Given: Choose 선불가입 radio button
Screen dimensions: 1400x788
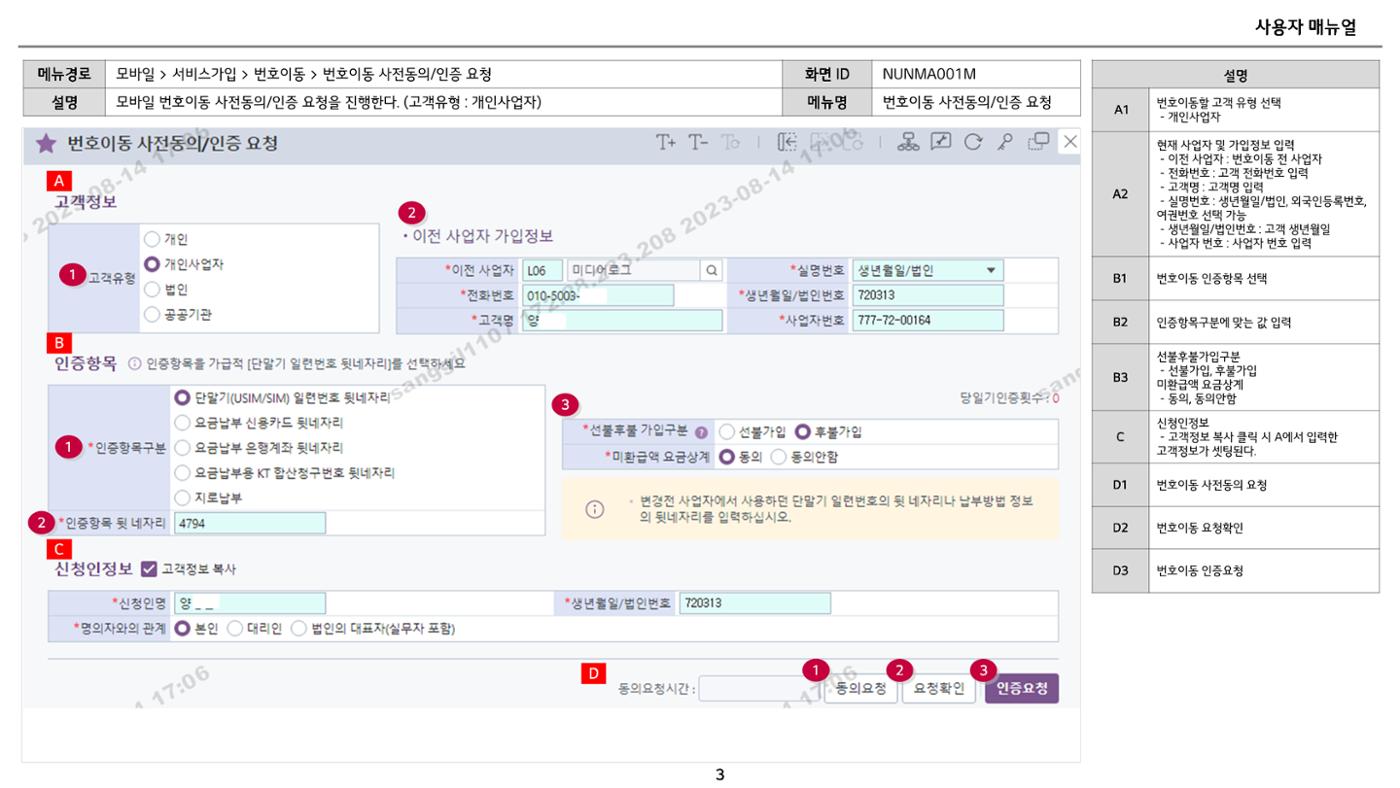Looking at the screenshot, I should click(x=727, y=433).
